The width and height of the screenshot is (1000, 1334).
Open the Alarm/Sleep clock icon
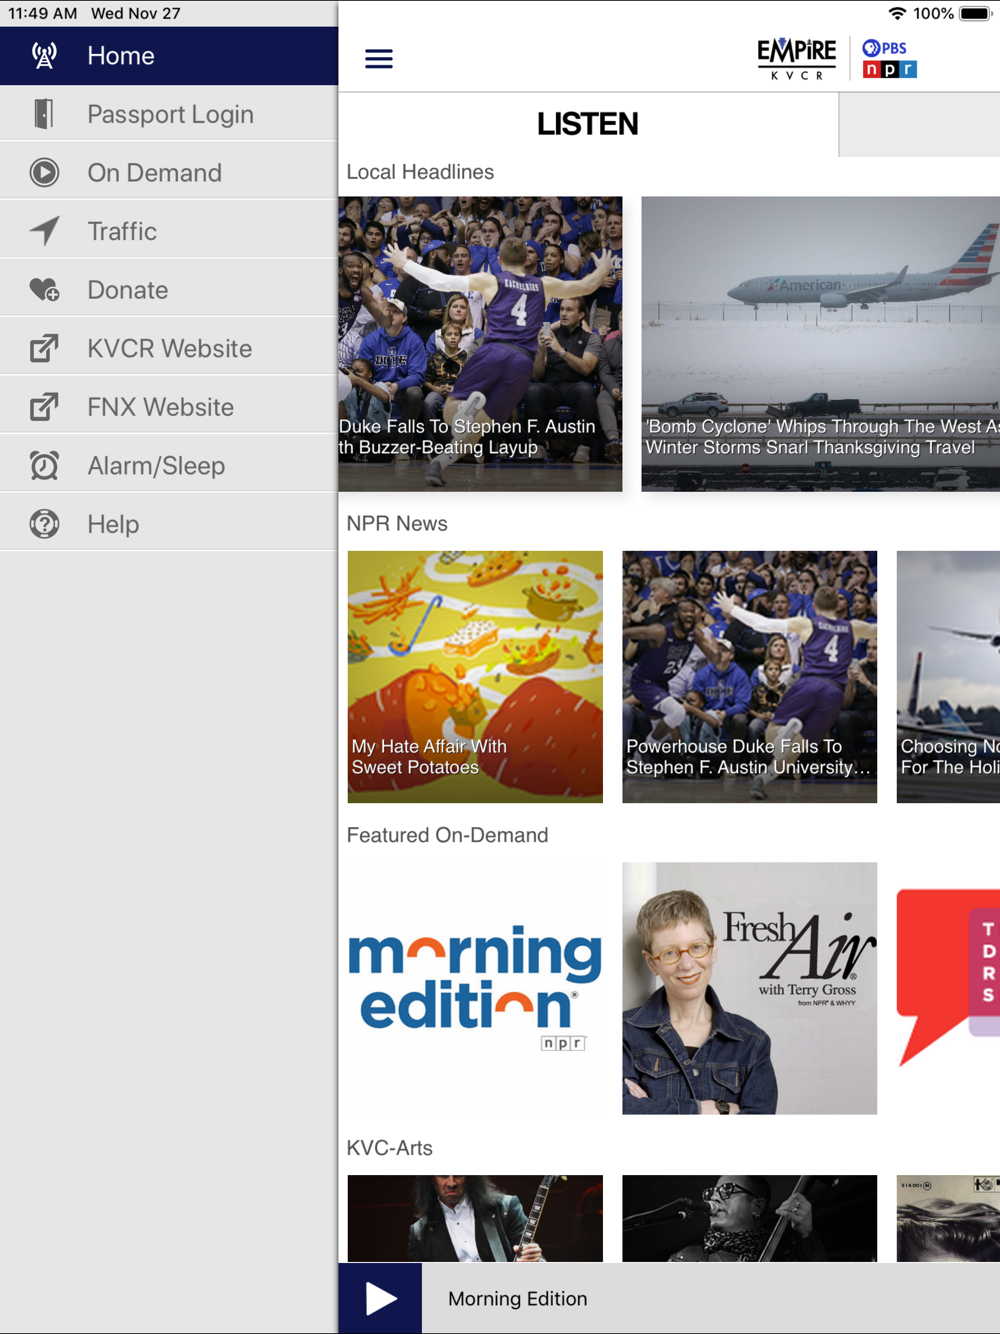(44, 466)
